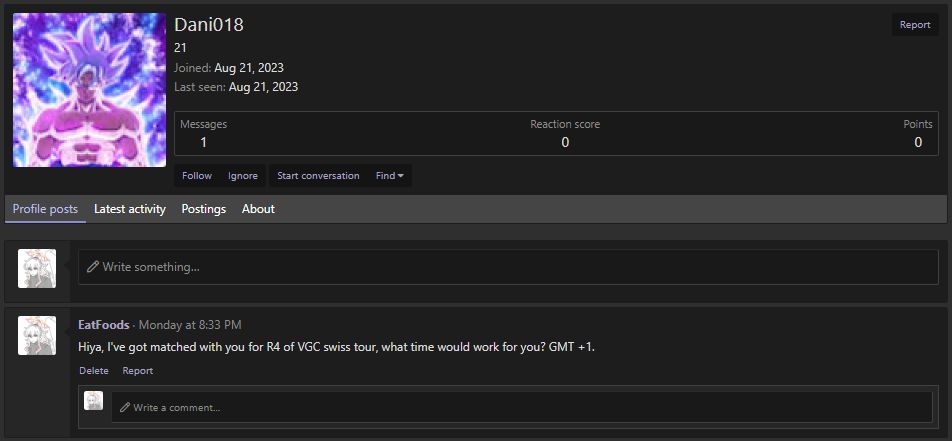Report the Dani018 profile
Viewport: 952px width, 441px height.
click(x=915, y=25)
